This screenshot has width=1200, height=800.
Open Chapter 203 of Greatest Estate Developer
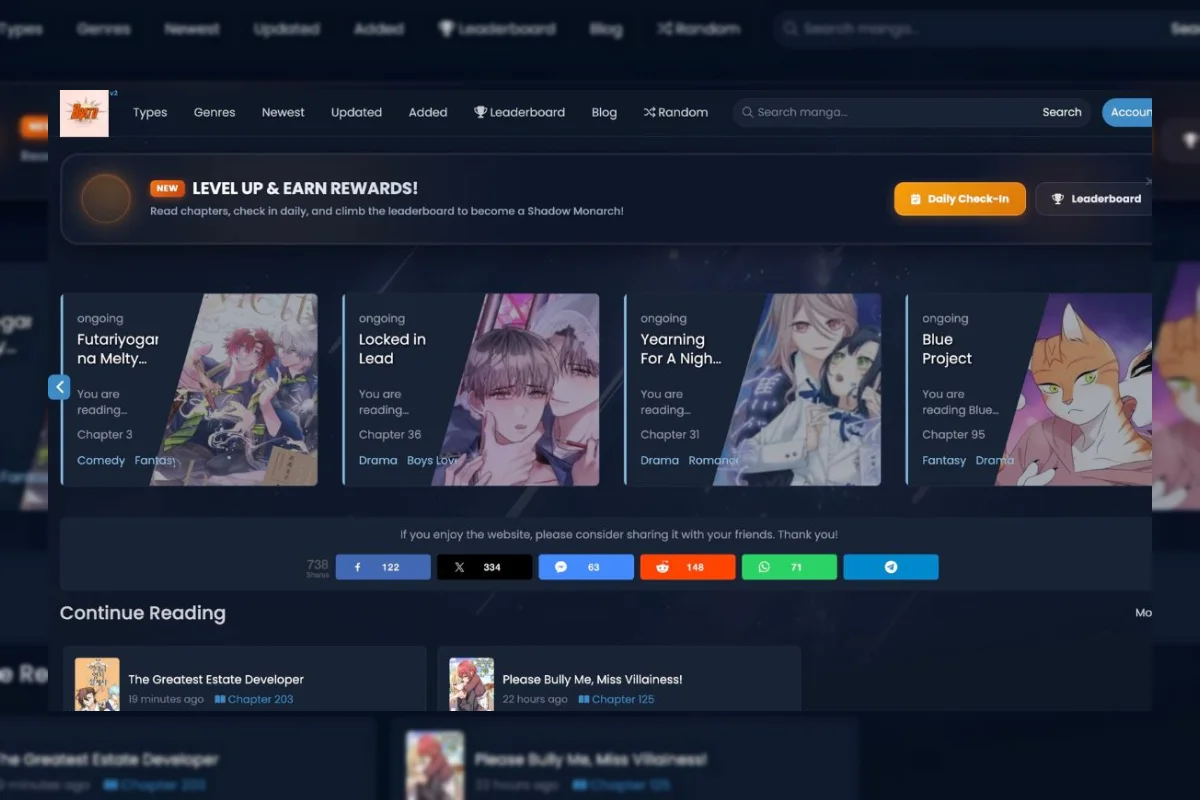coord(254,700)
